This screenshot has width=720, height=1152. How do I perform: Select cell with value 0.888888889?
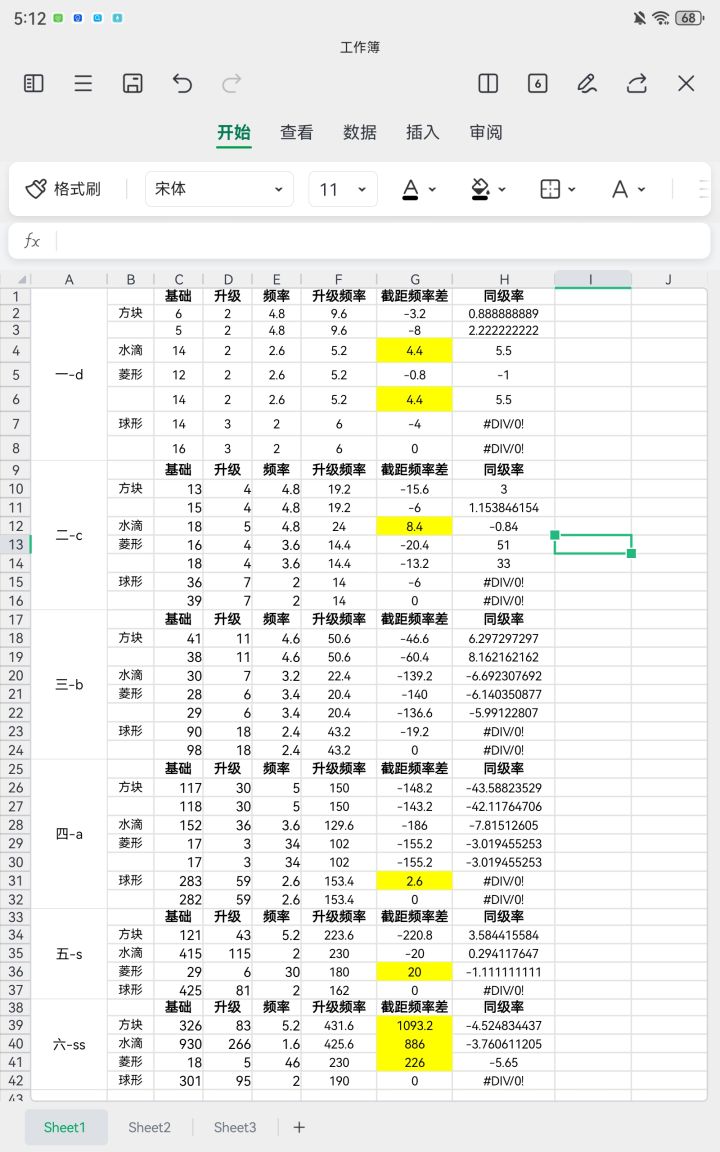tap(503, 314)
